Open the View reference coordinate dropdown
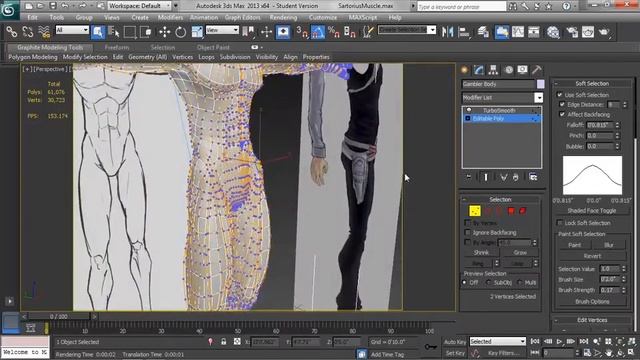This screenshot has height=360, width=640. point(222,30)
